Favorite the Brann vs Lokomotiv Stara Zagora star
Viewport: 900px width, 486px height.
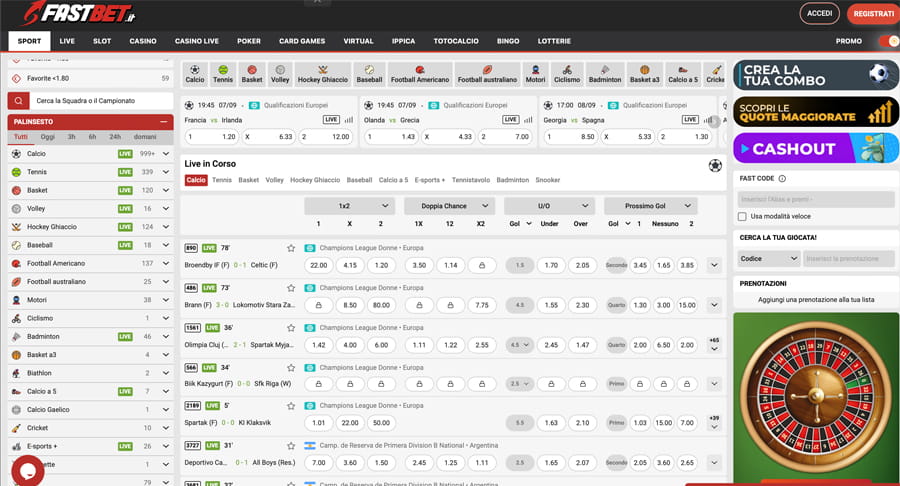(291, 288)
